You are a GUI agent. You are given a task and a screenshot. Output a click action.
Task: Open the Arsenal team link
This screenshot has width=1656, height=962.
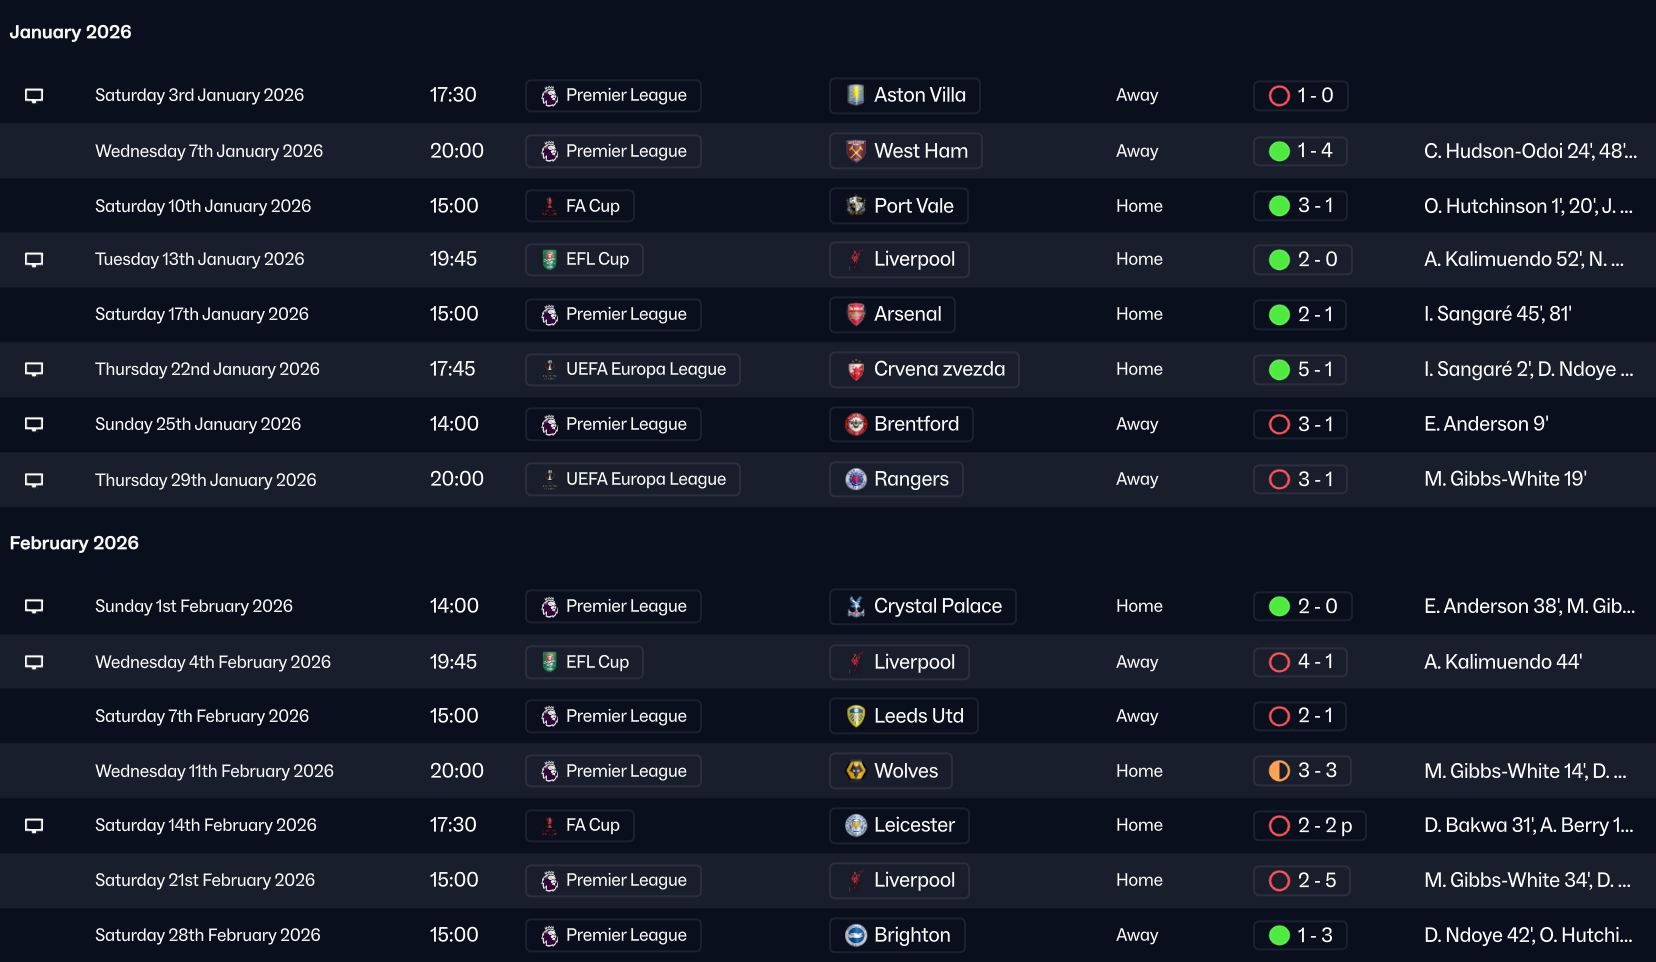[892, 315]
